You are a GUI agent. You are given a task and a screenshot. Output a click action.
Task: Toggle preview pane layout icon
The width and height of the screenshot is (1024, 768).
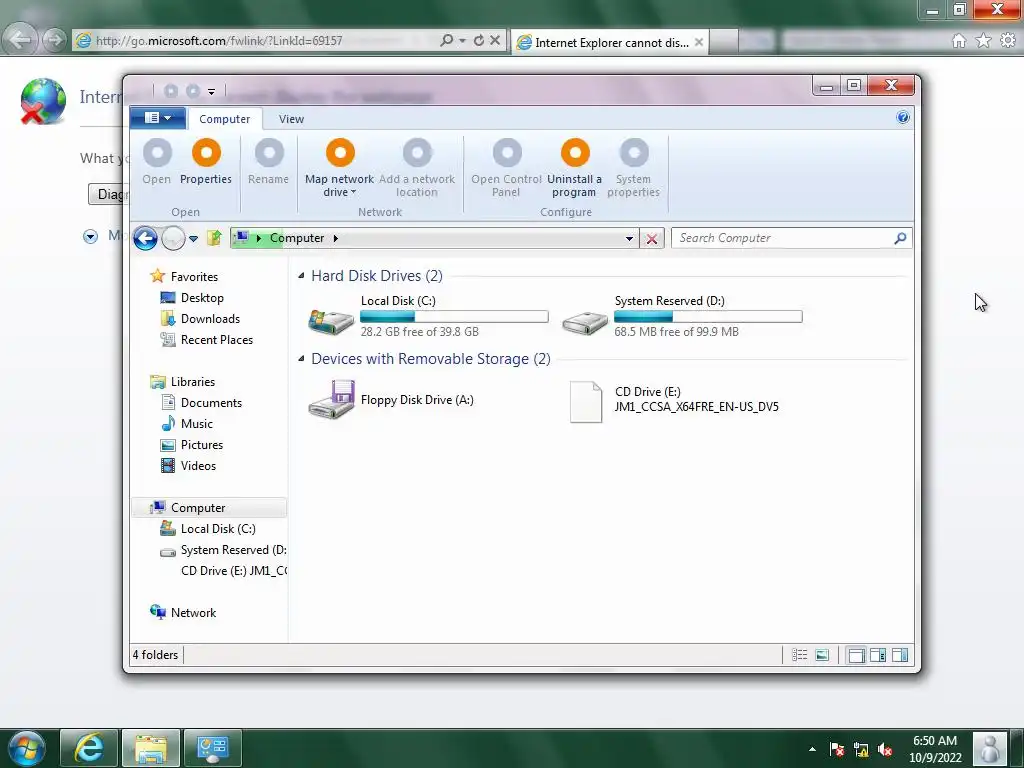(x=900, y=655)
